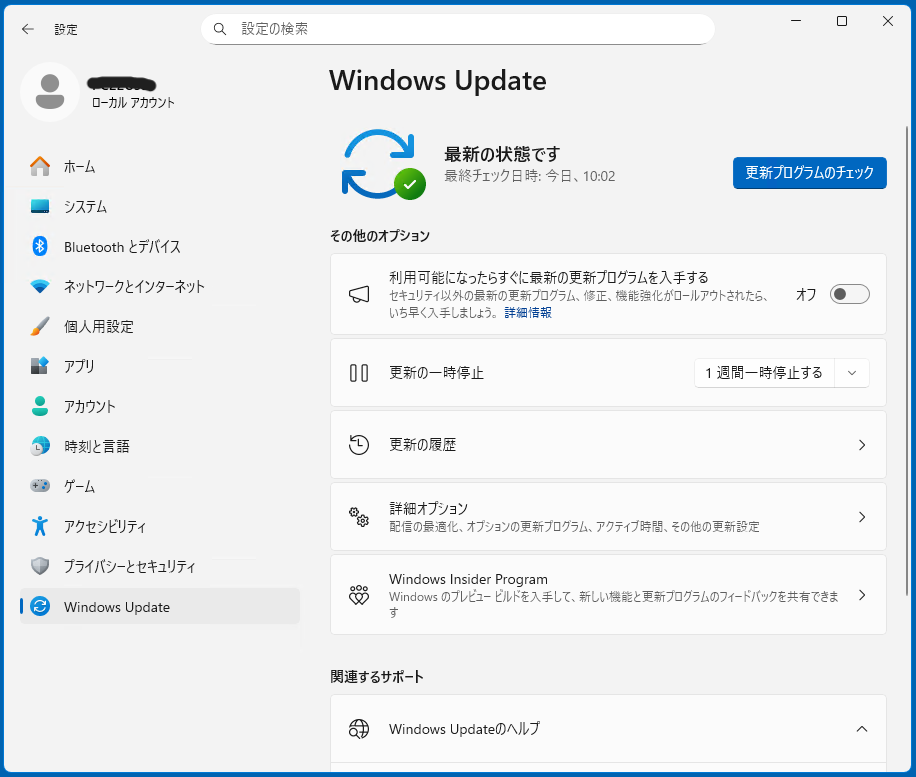The image size is (916, 777).
Task: Click the personalization paintbrush icon
Action: [x=40, y=326]
